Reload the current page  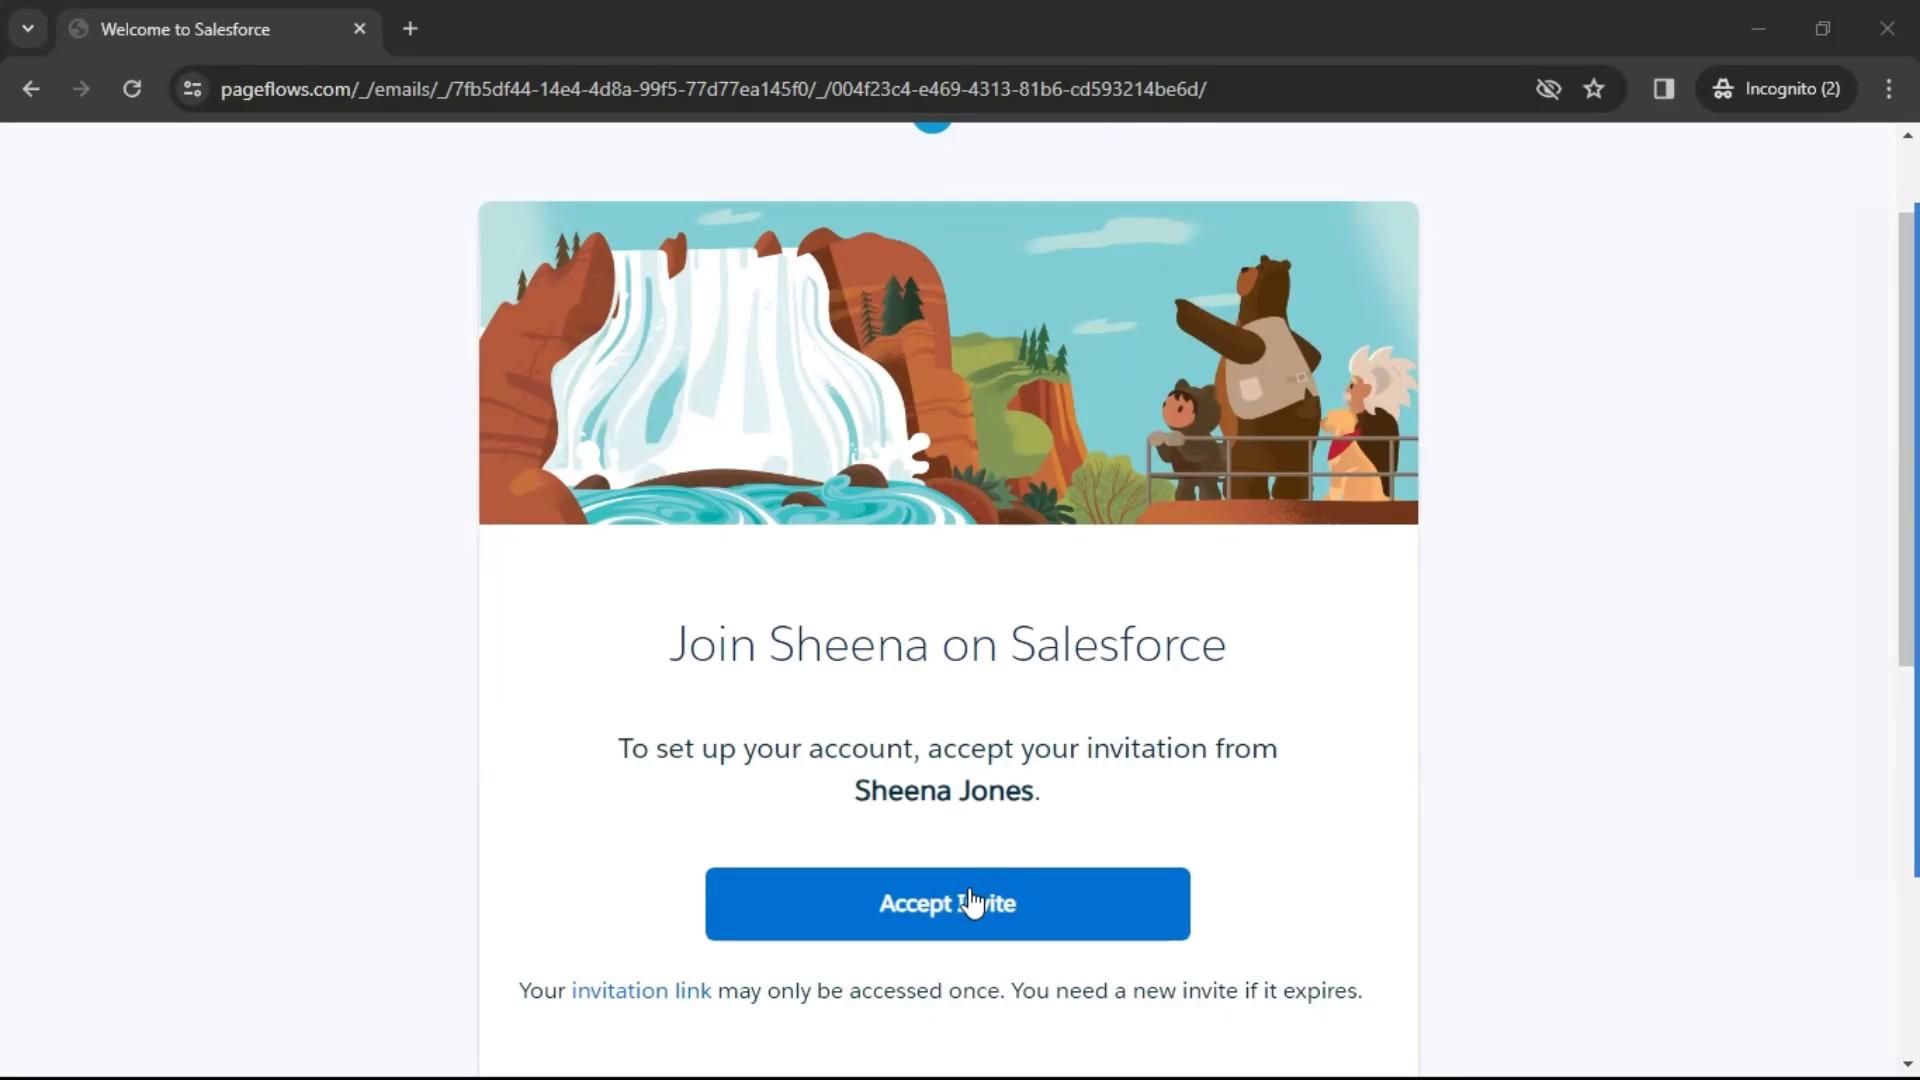tap(132, 89)
